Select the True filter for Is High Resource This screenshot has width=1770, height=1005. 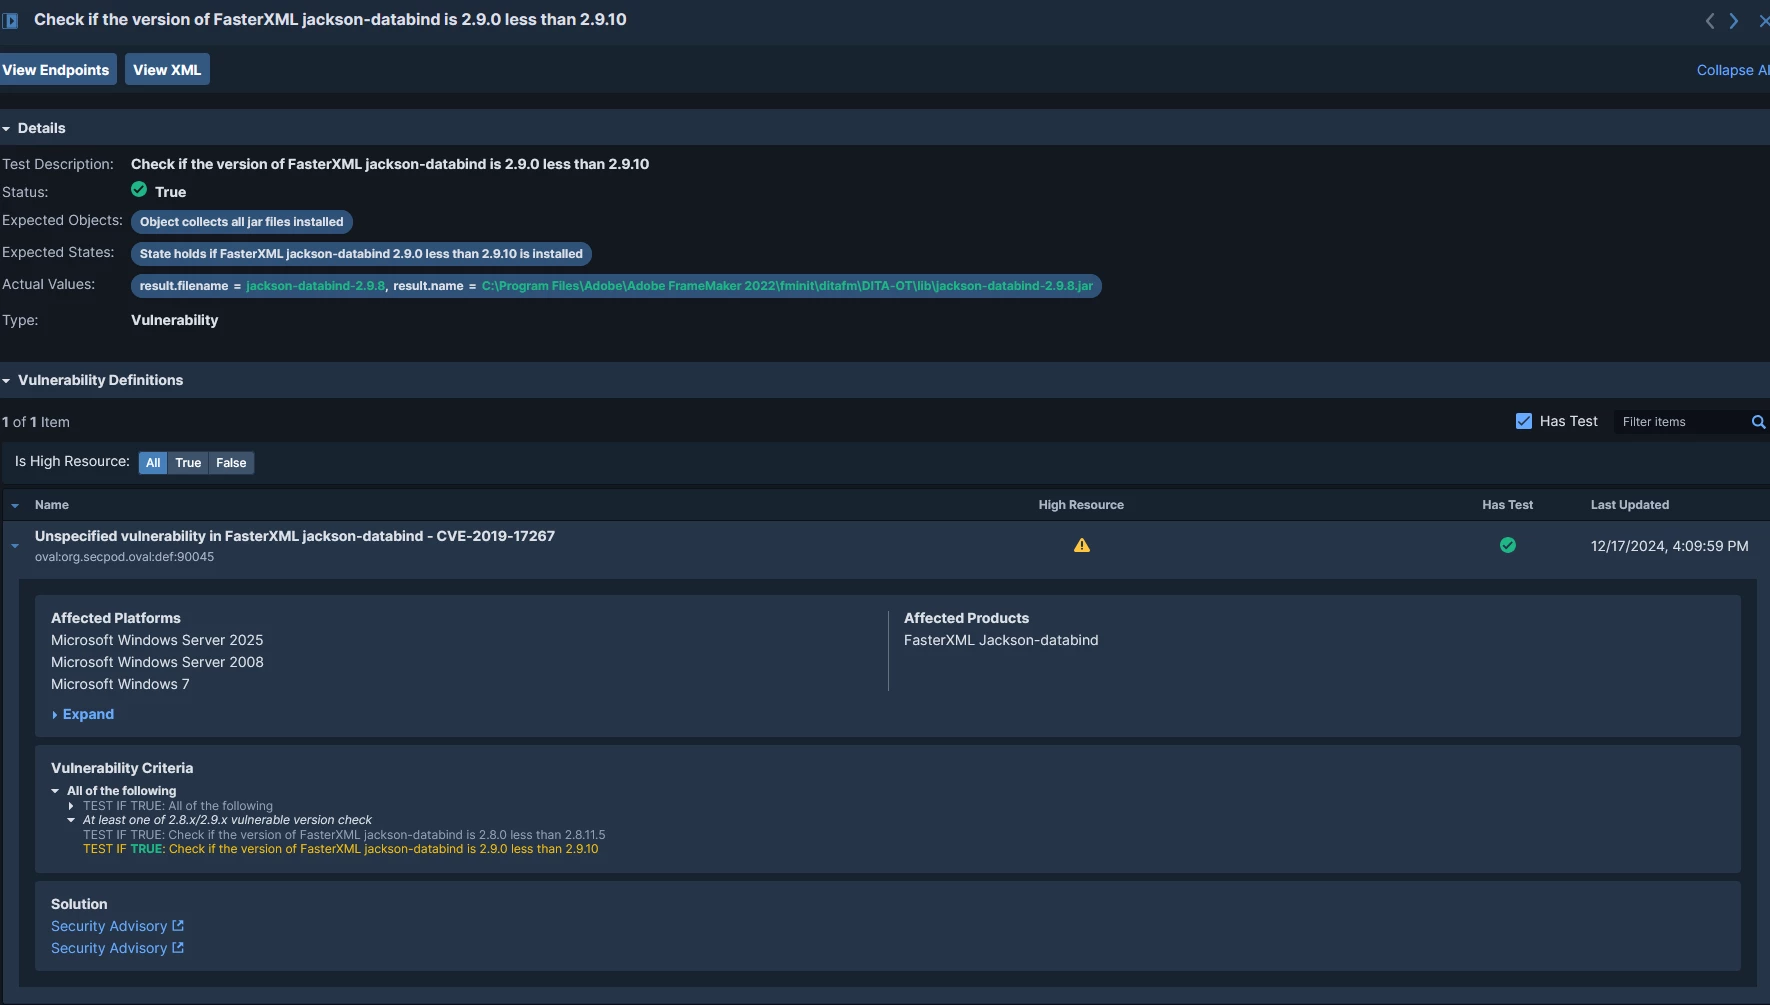[188, 463]
